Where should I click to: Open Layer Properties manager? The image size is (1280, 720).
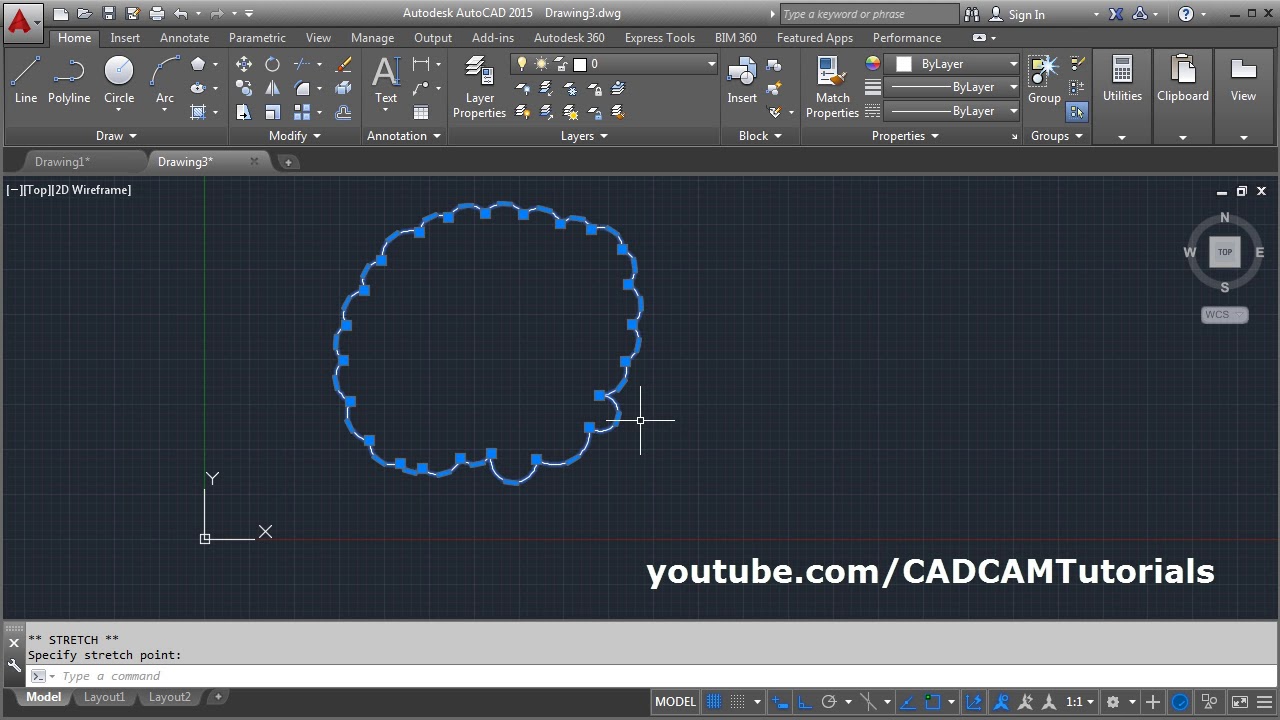pyautogui.click(x=480, y=87)
